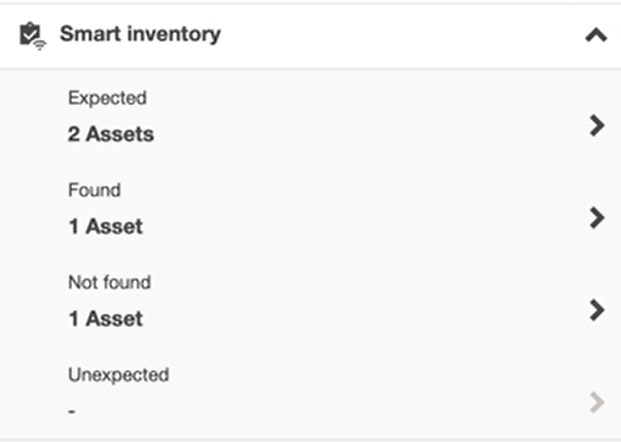Select the Unexpected label

[118, 375]
